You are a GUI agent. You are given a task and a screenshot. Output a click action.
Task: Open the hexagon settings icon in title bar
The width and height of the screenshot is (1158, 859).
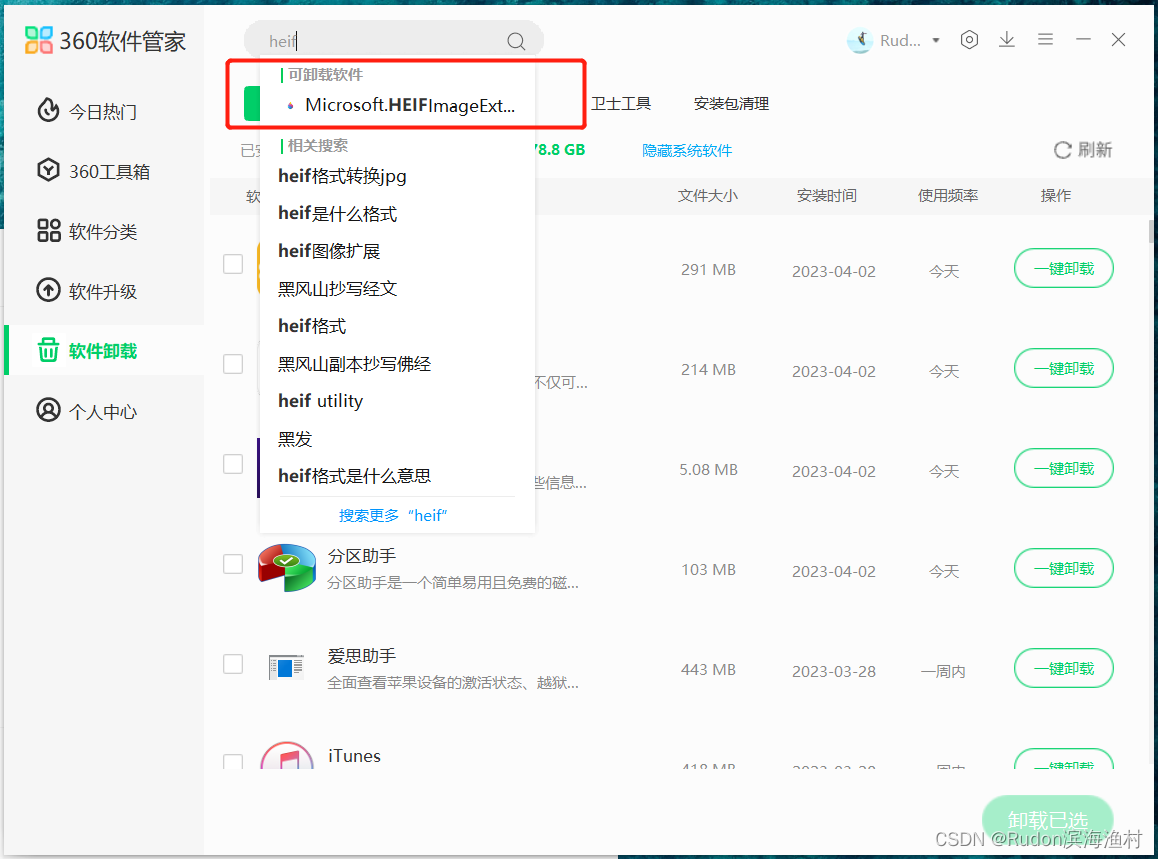970,40
